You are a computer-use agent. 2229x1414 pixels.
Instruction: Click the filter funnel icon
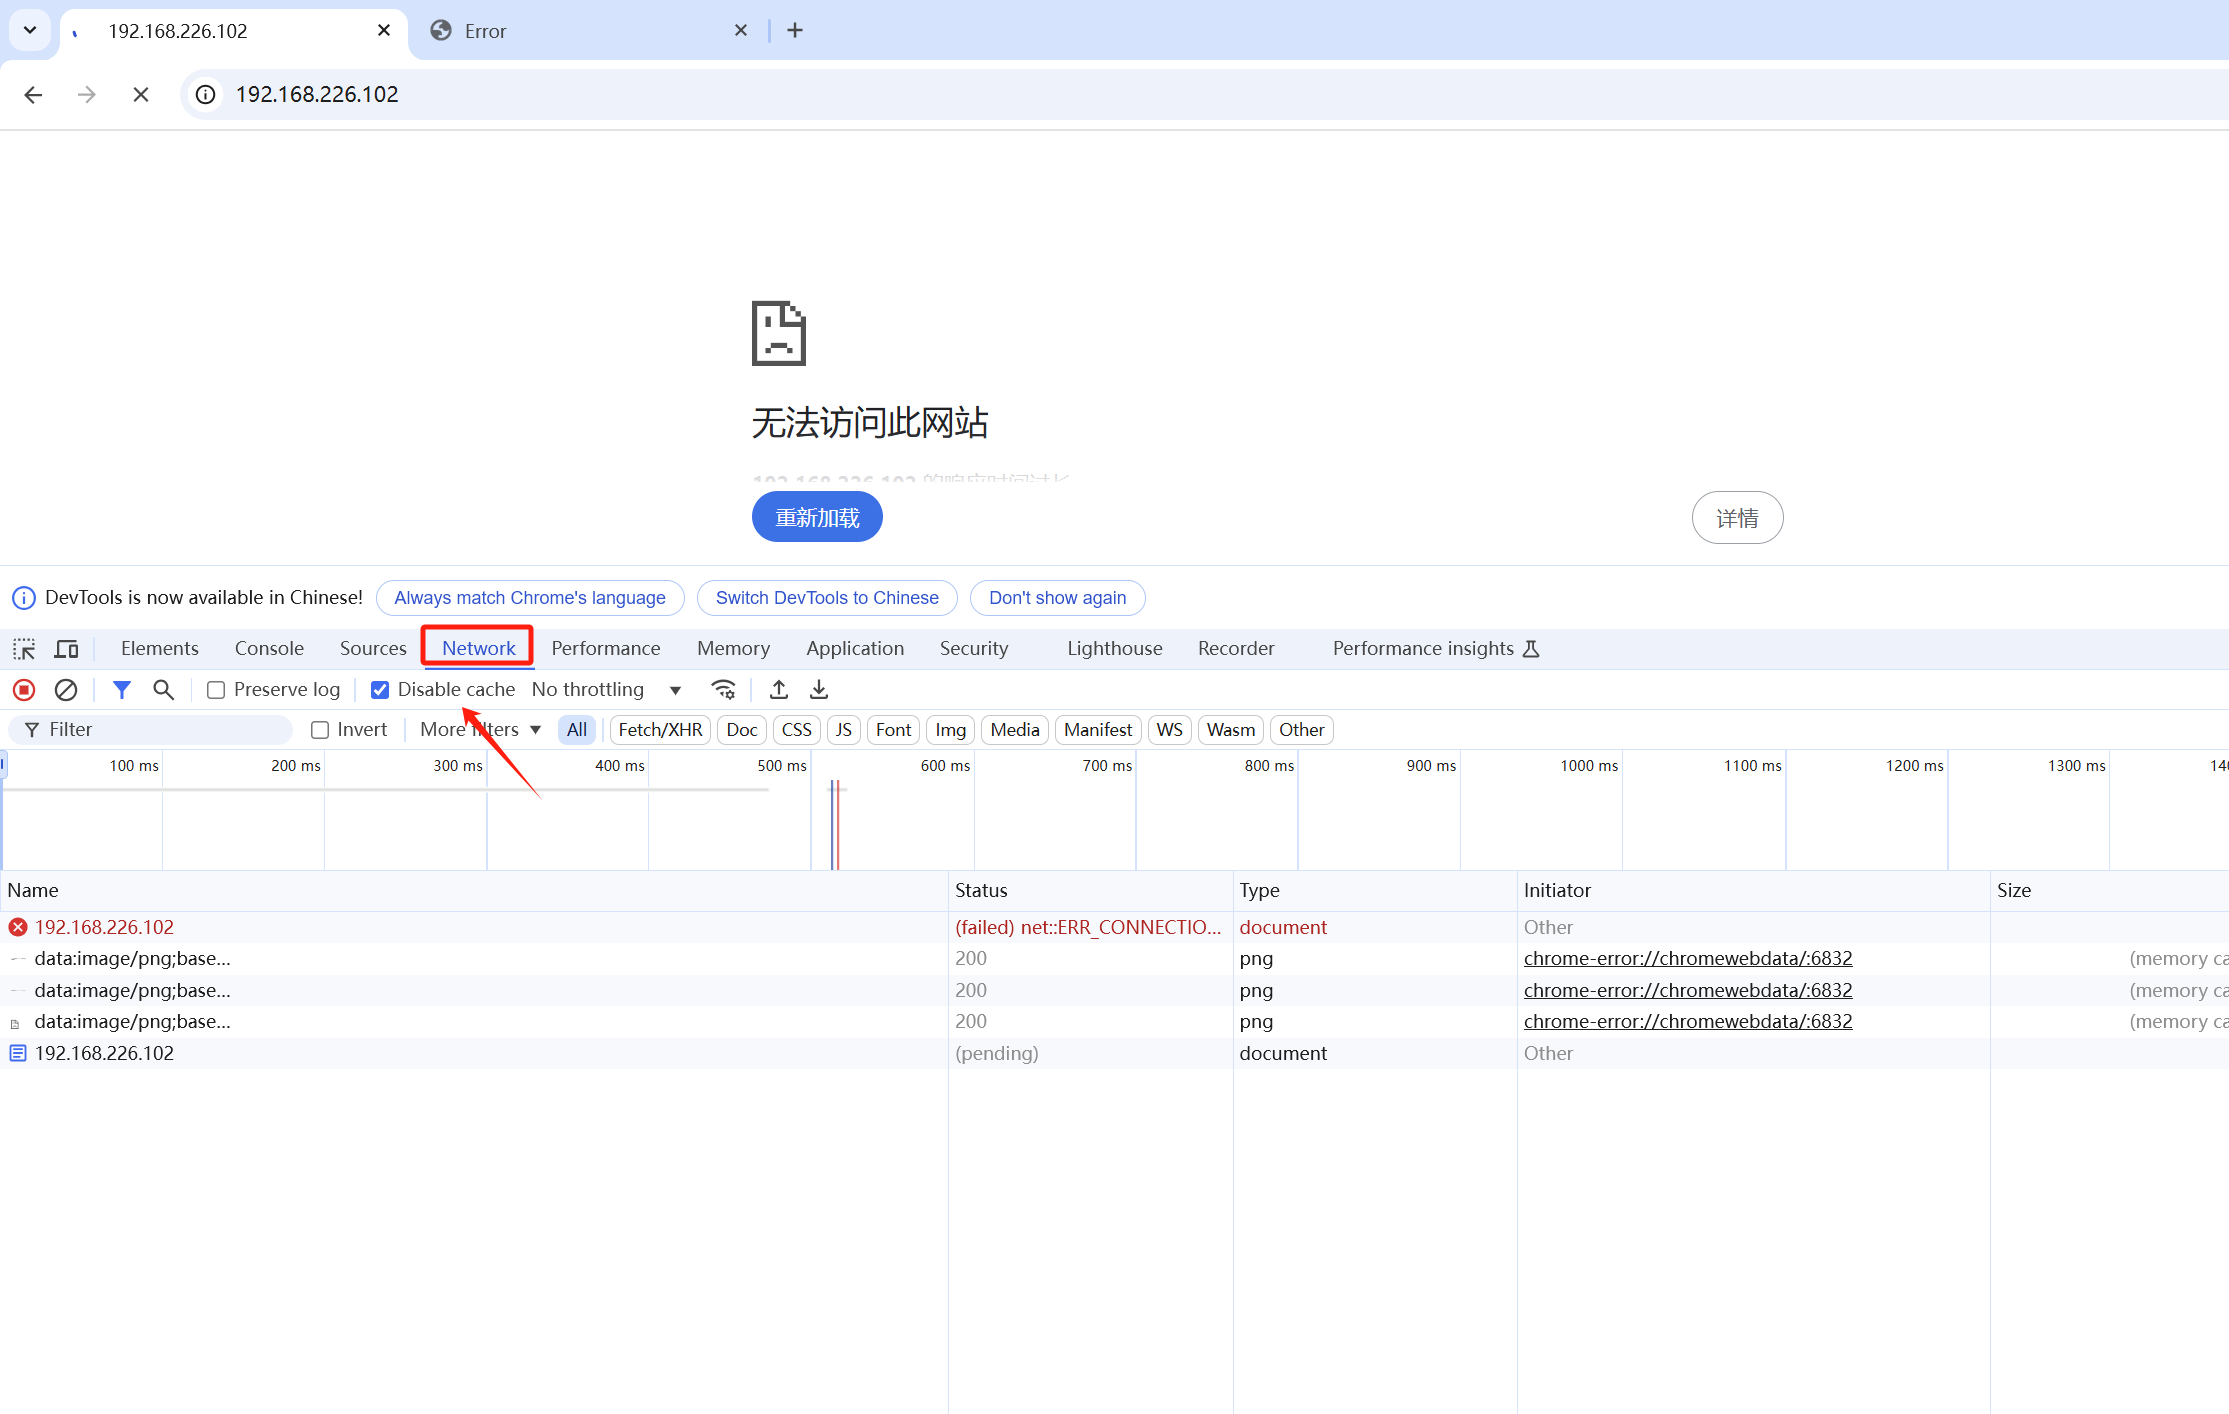tap(122, 690)
